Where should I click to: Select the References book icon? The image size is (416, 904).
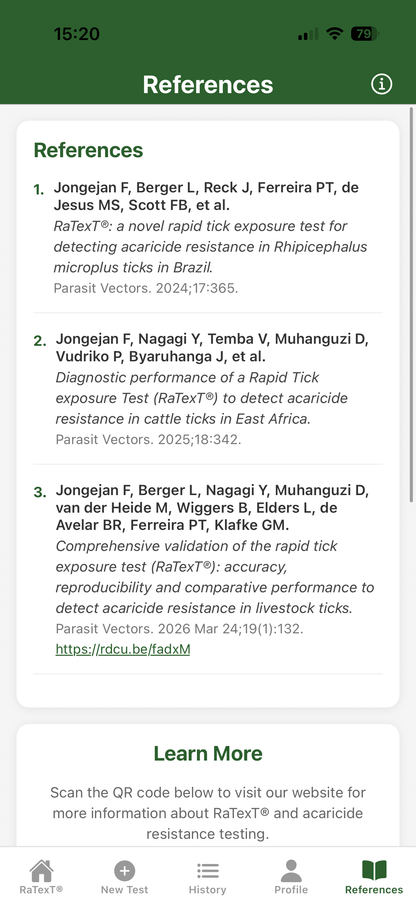374,871
